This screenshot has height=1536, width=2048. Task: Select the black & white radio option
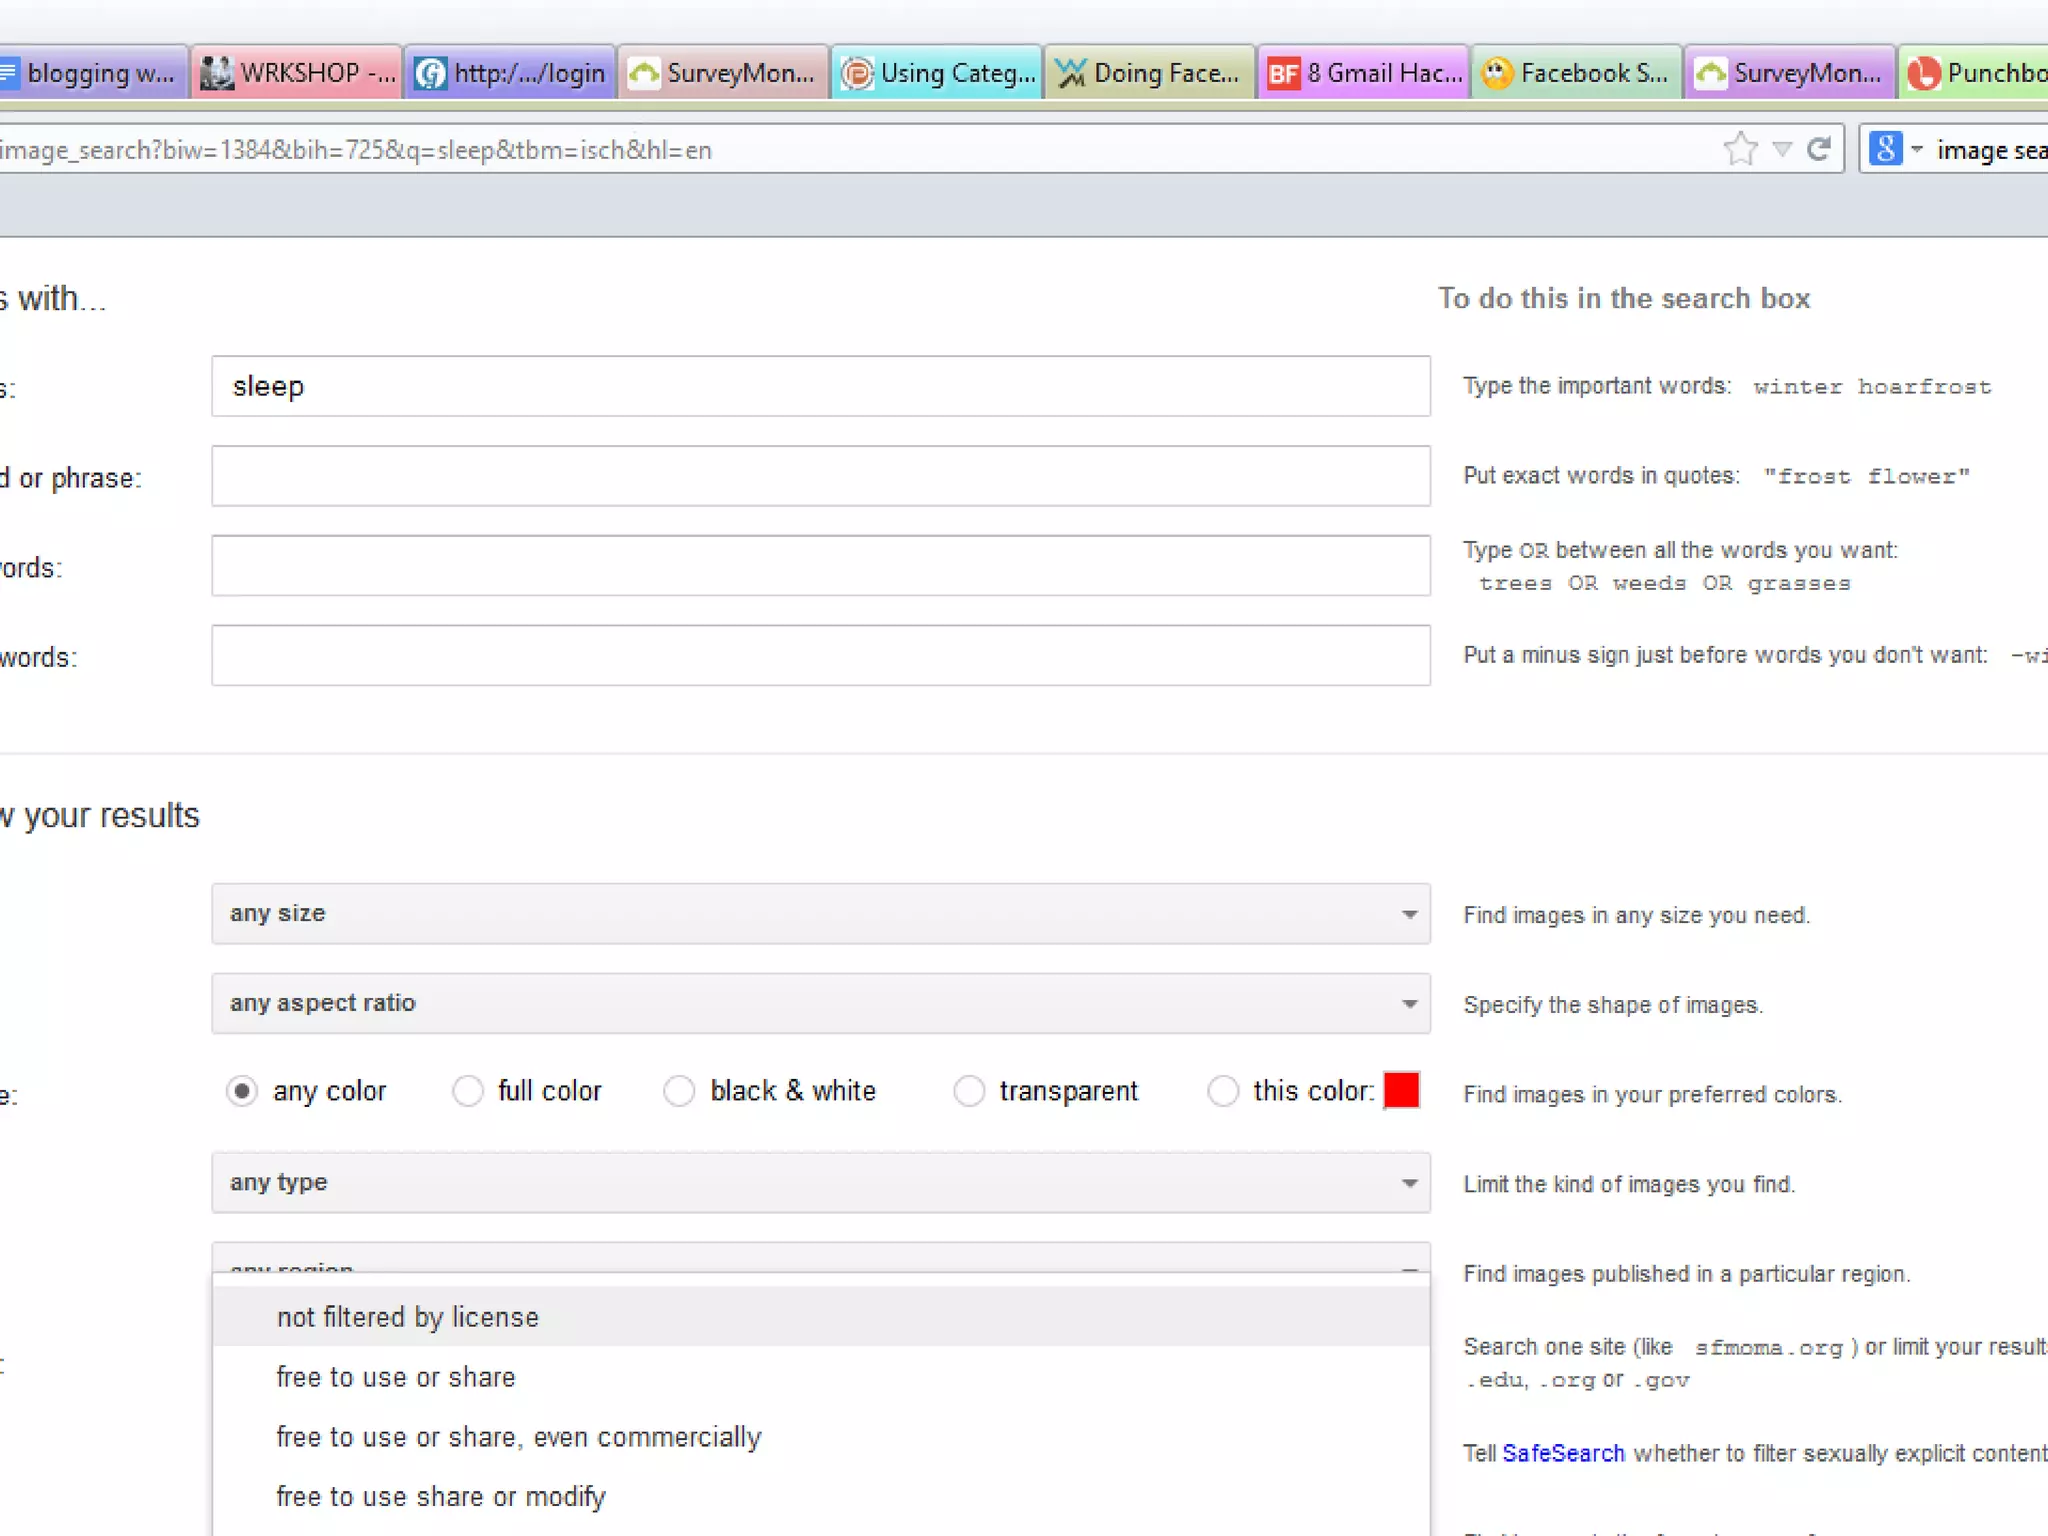coord(679,1091)
